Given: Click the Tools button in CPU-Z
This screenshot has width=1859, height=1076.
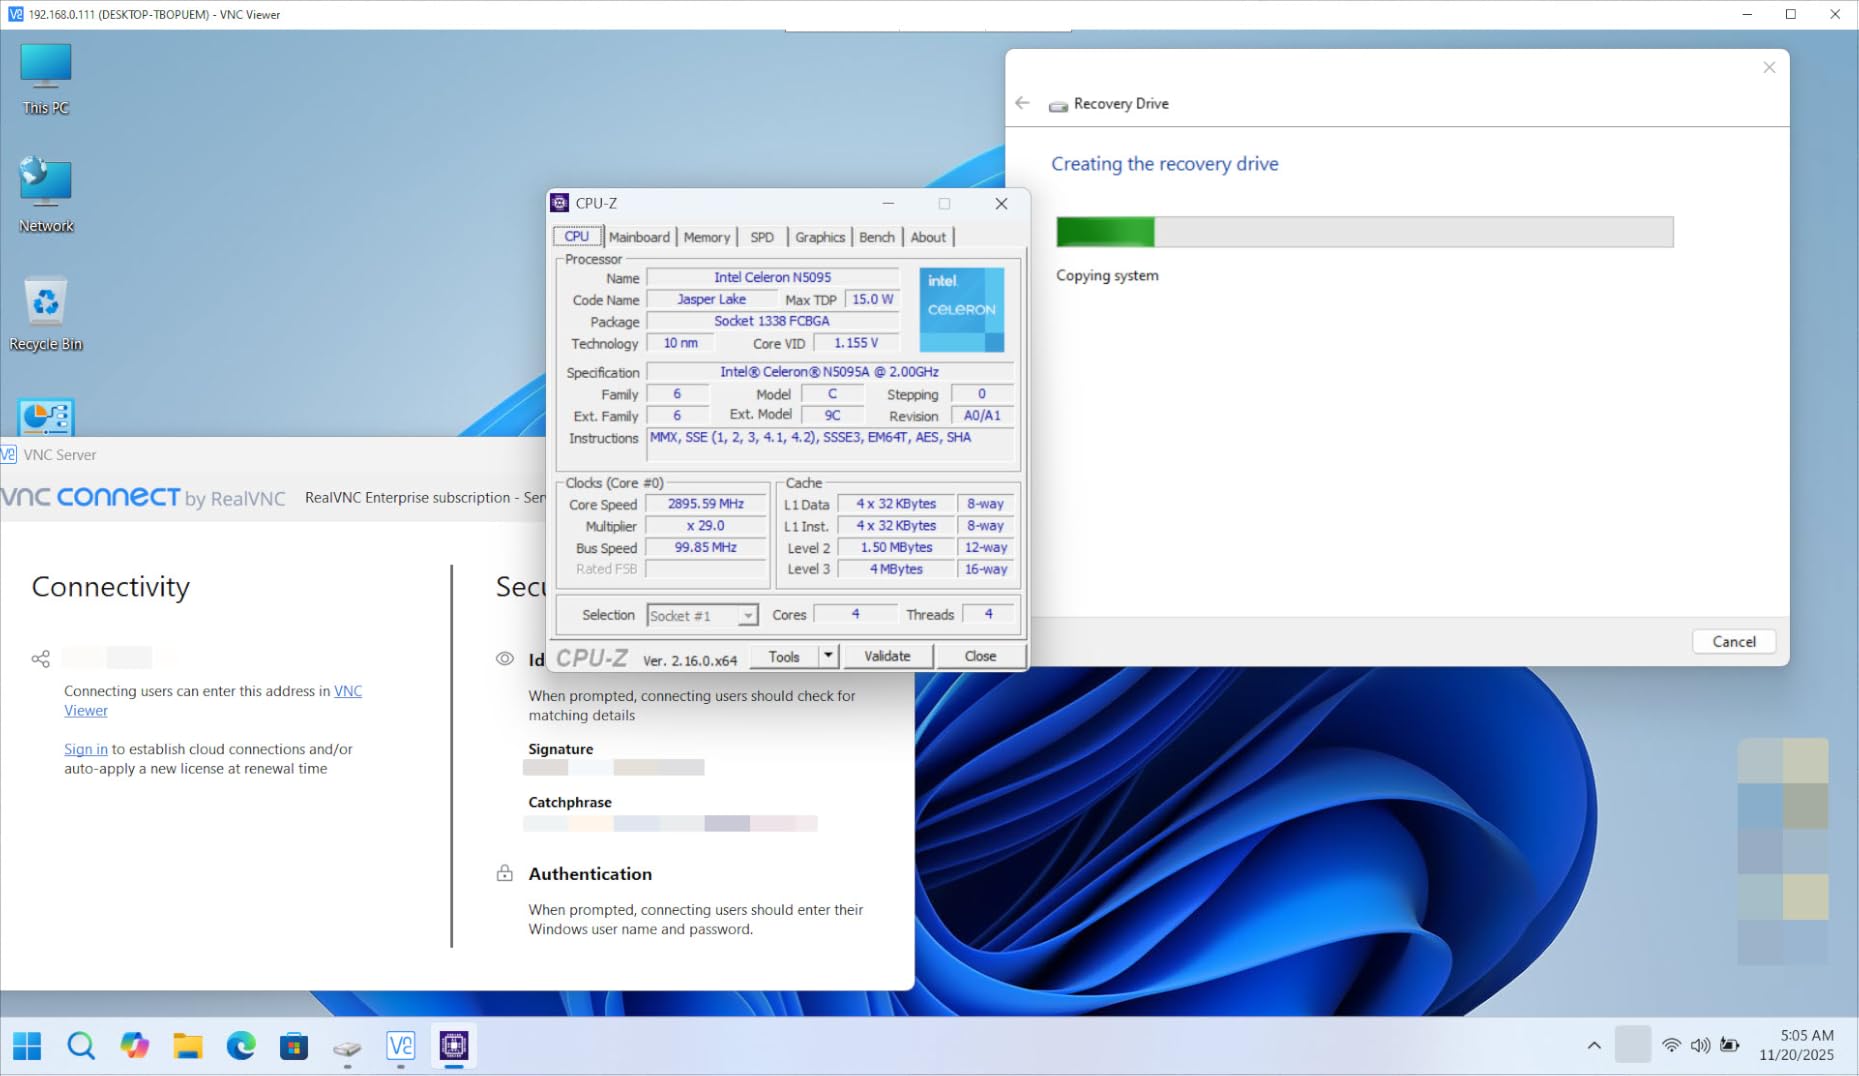Looking at the screenshot, I should [x=784, y=656].
